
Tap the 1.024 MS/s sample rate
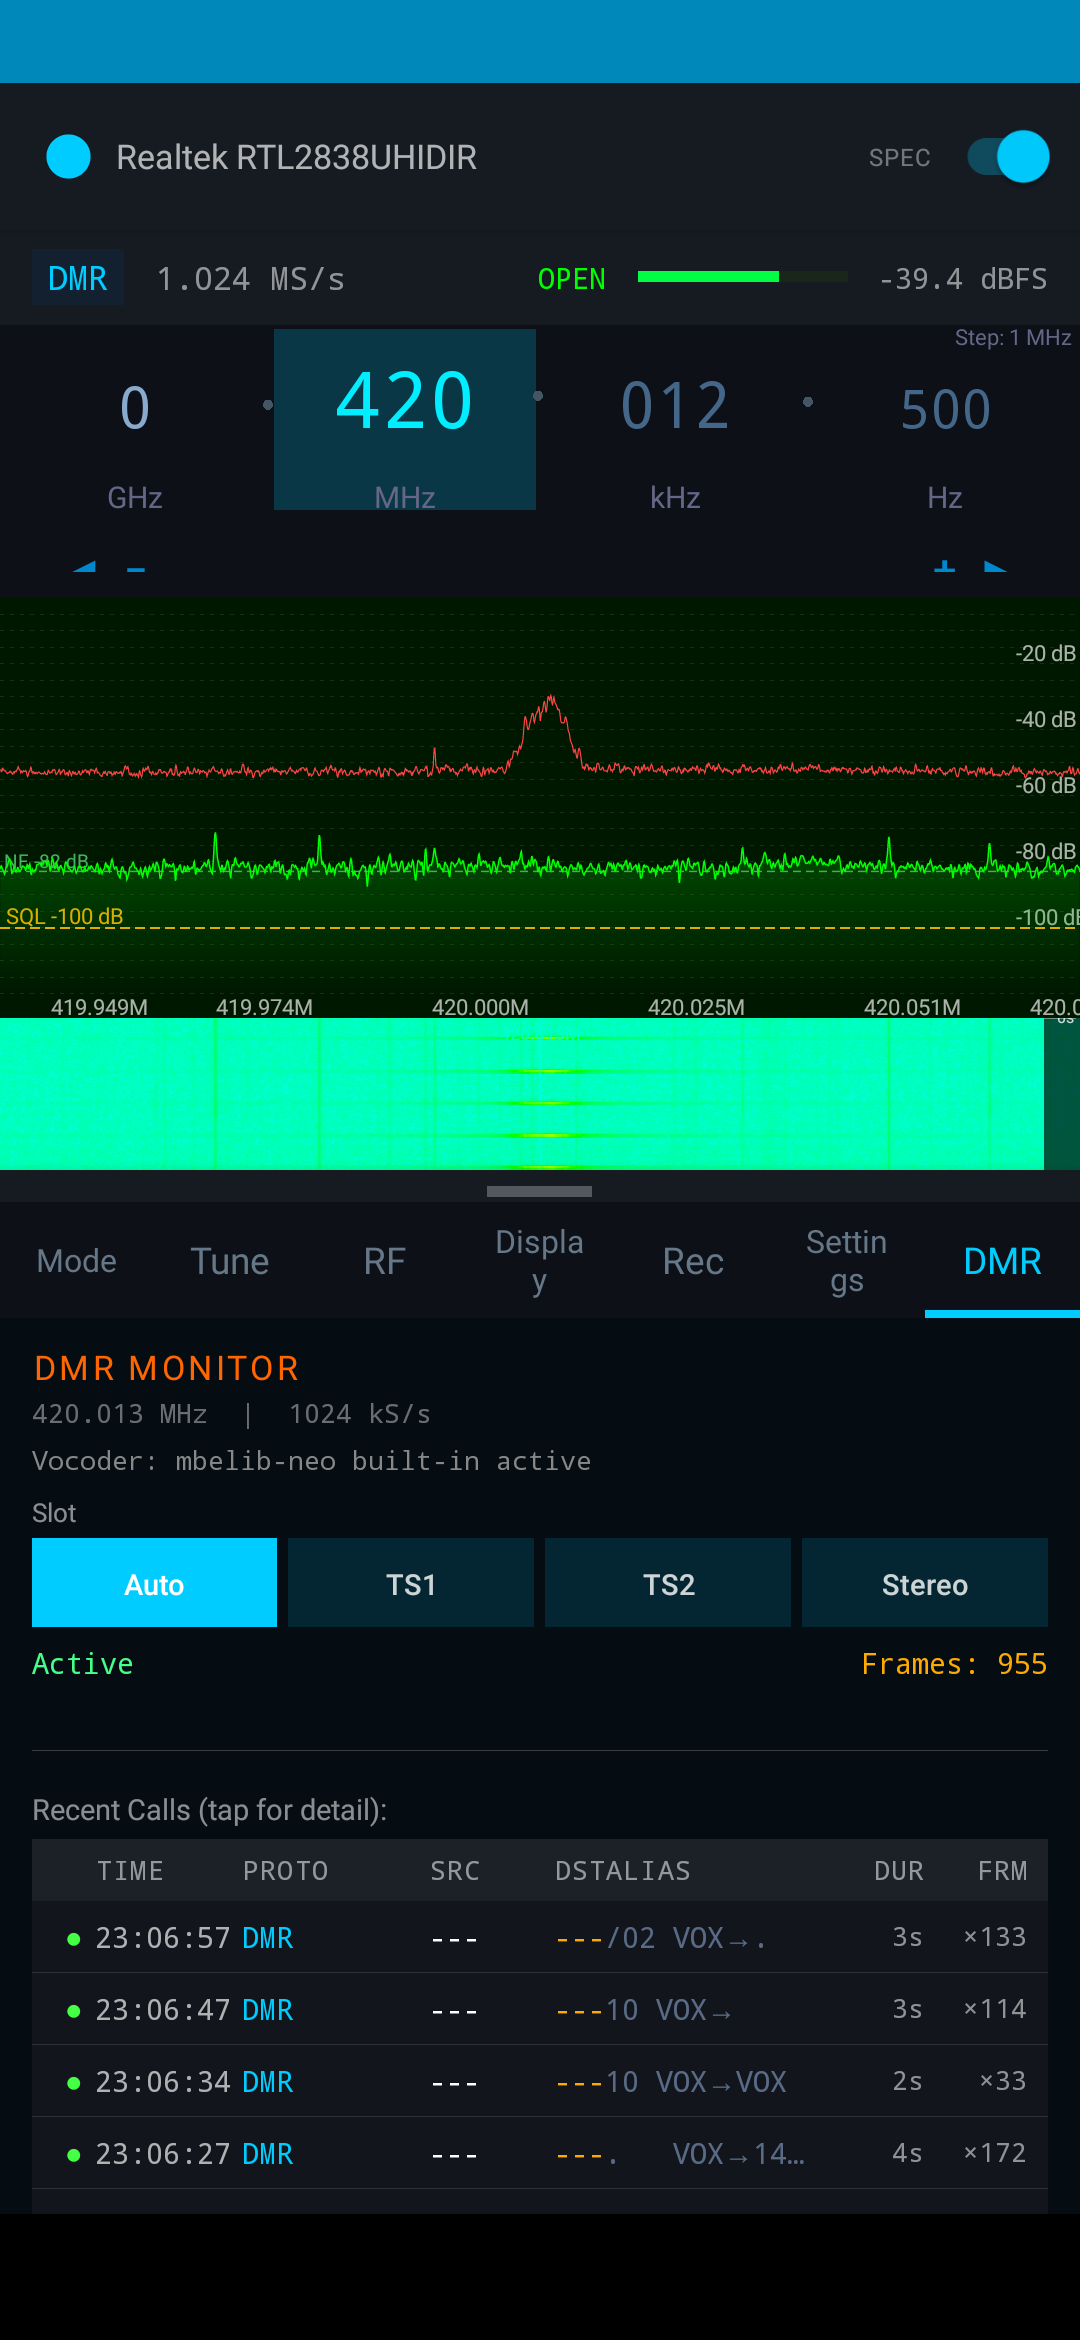point(251,279)
